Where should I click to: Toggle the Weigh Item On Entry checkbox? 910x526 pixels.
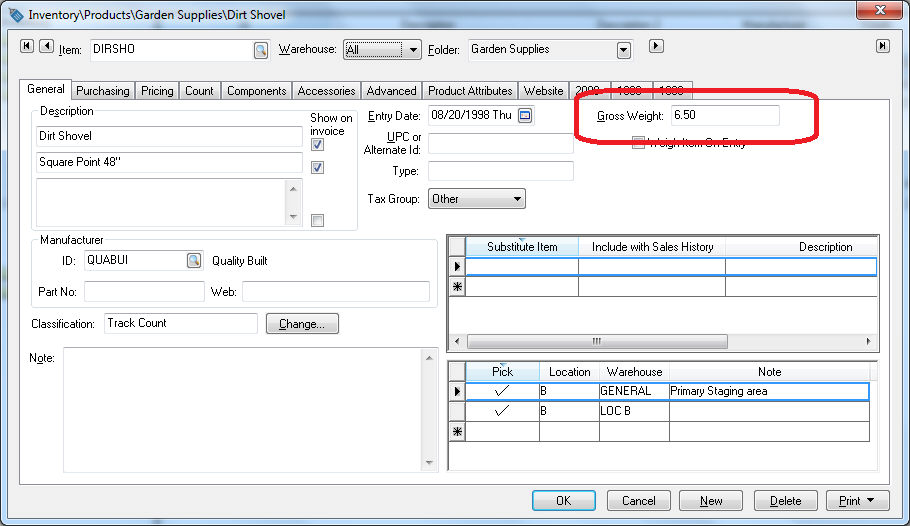coord(638,143)
